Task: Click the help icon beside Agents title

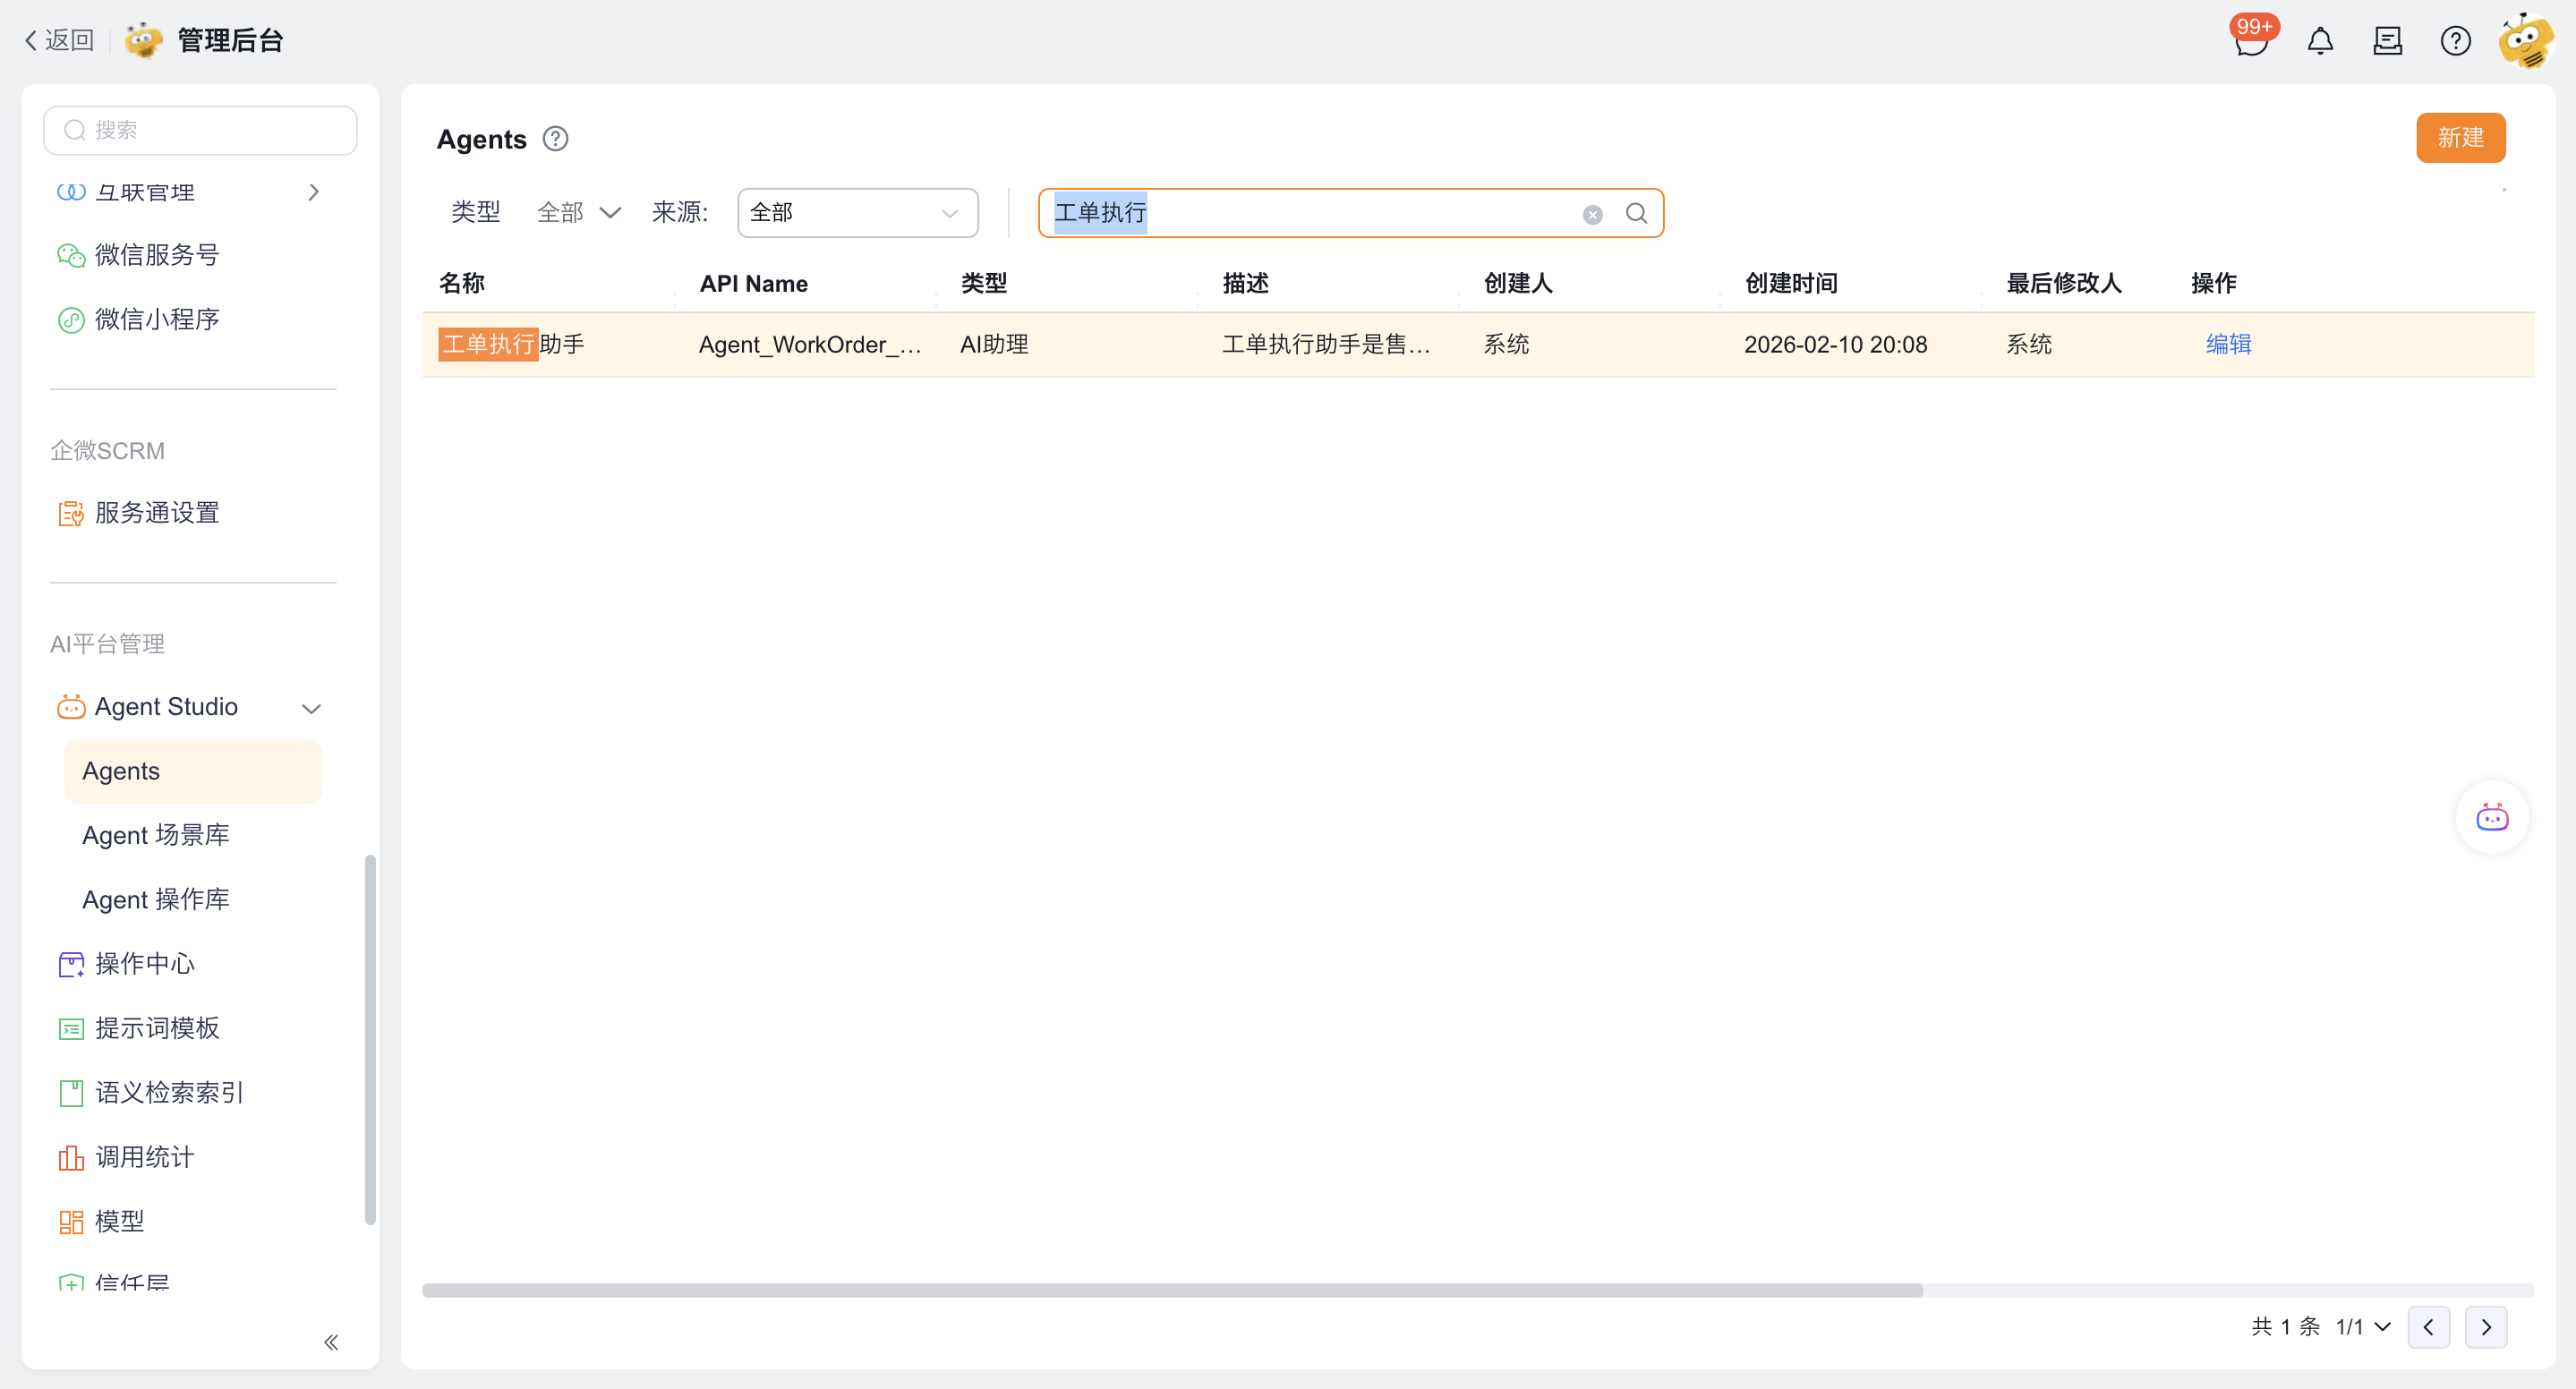Action: point(555,139)
